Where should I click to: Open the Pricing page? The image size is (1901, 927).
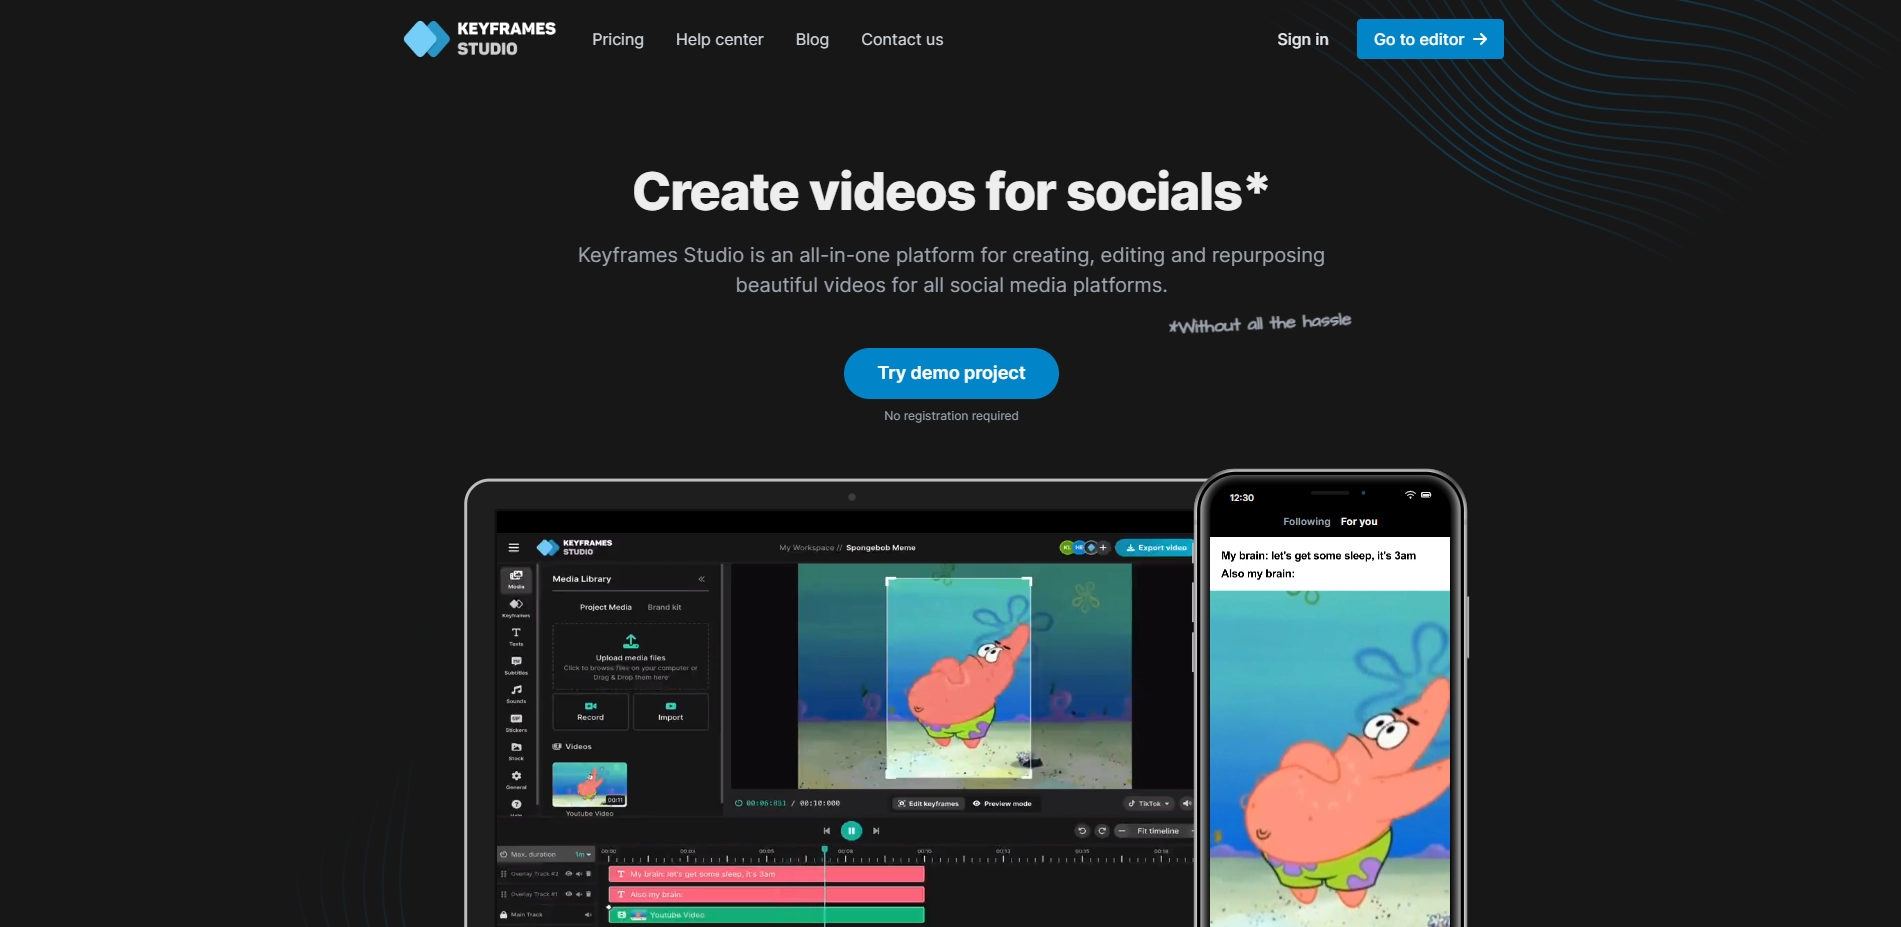617,39
